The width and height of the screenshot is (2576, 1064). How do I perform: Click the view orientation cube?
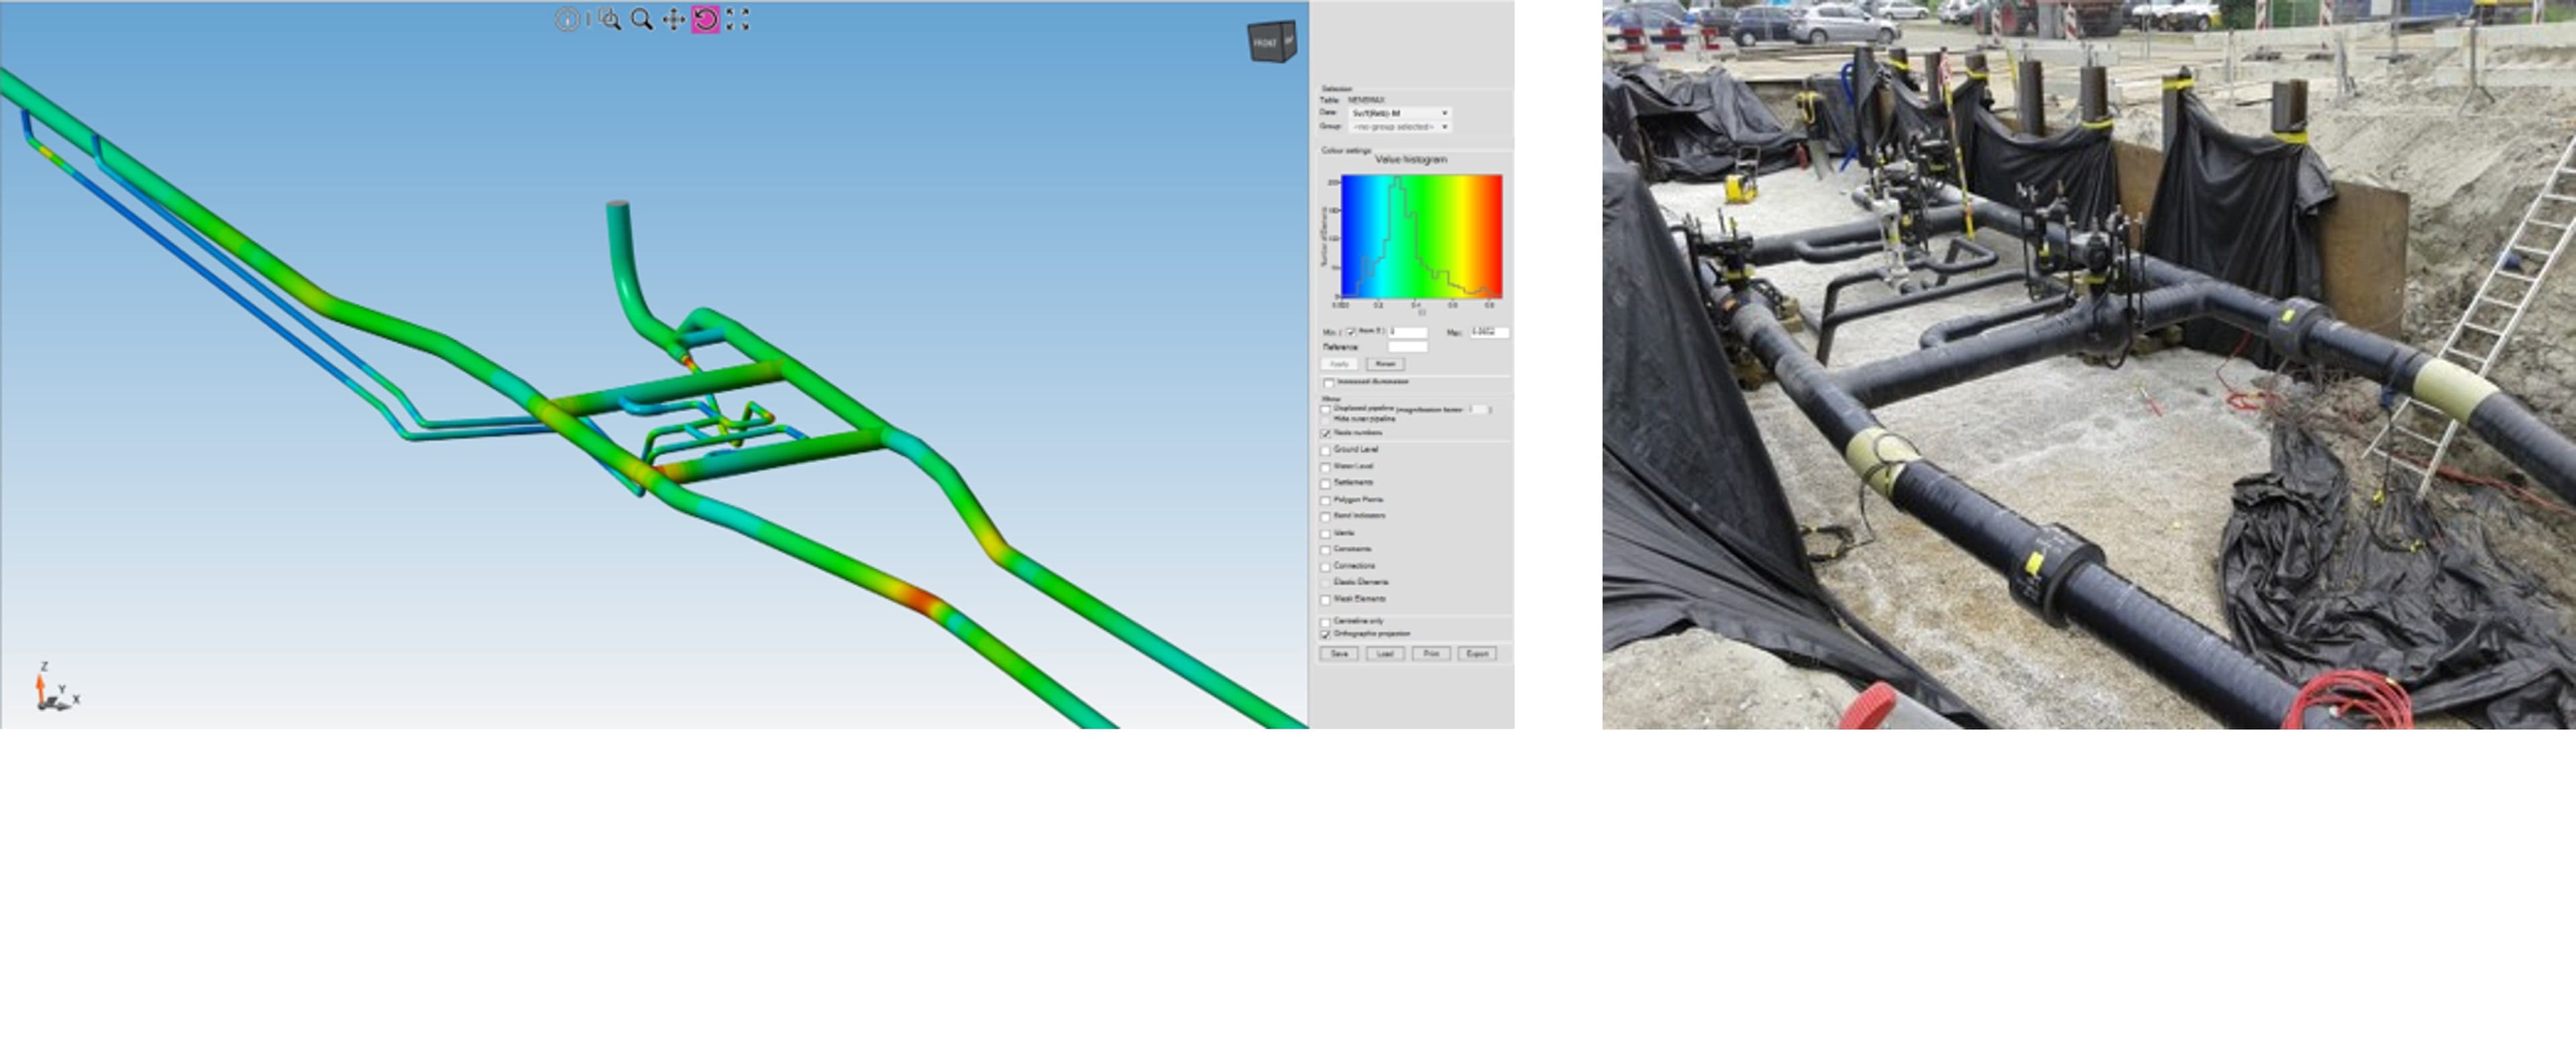click(1271, 42)
